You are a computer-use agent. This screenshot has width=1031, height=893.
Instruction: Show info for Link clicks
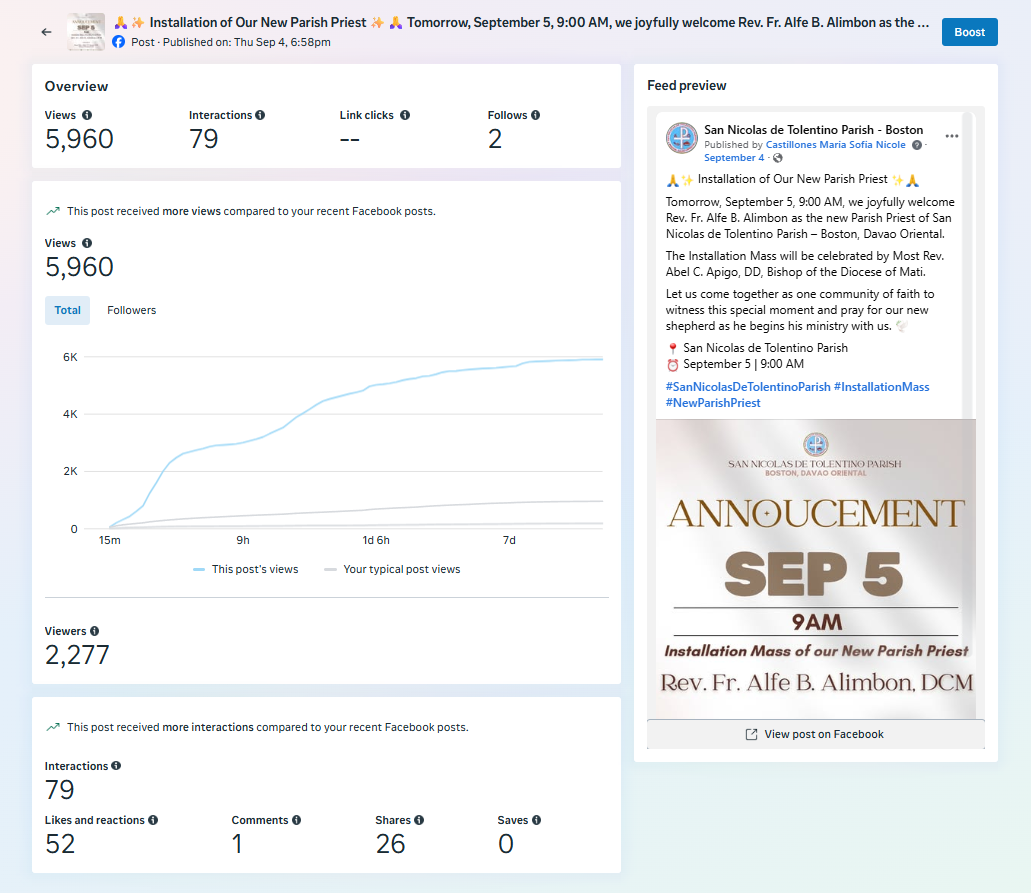click(405, 115)
